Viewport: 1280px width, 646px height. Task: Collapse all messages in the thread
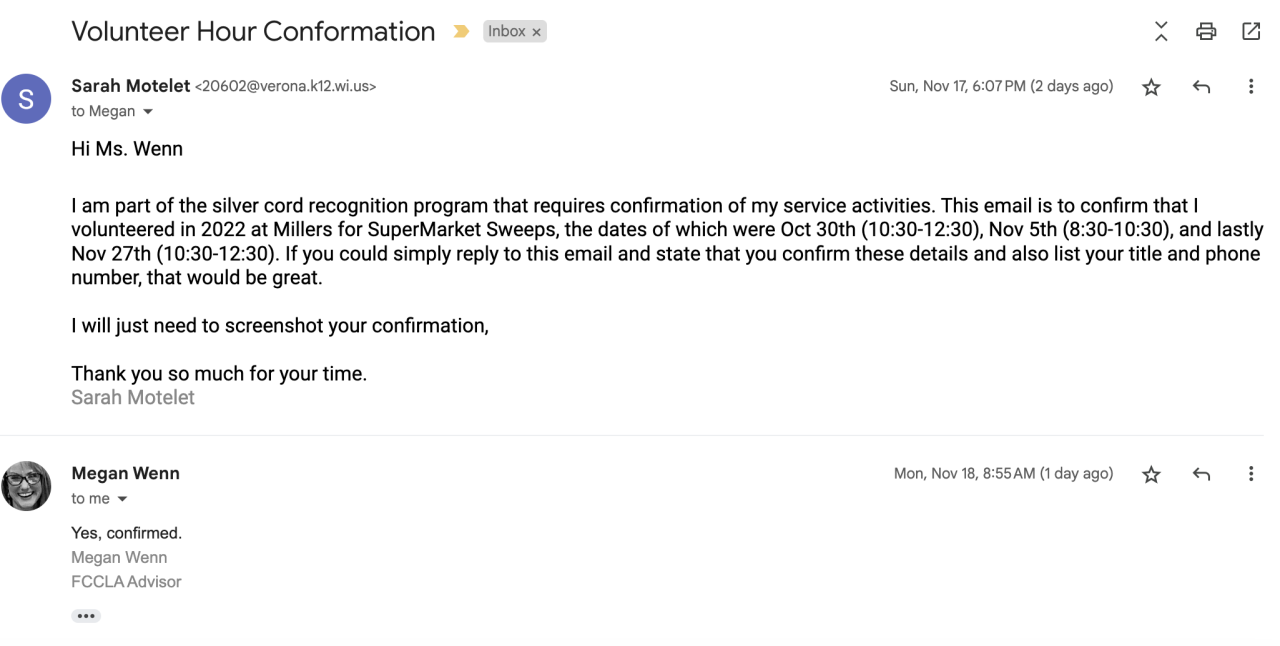(x=1161, y=32)
